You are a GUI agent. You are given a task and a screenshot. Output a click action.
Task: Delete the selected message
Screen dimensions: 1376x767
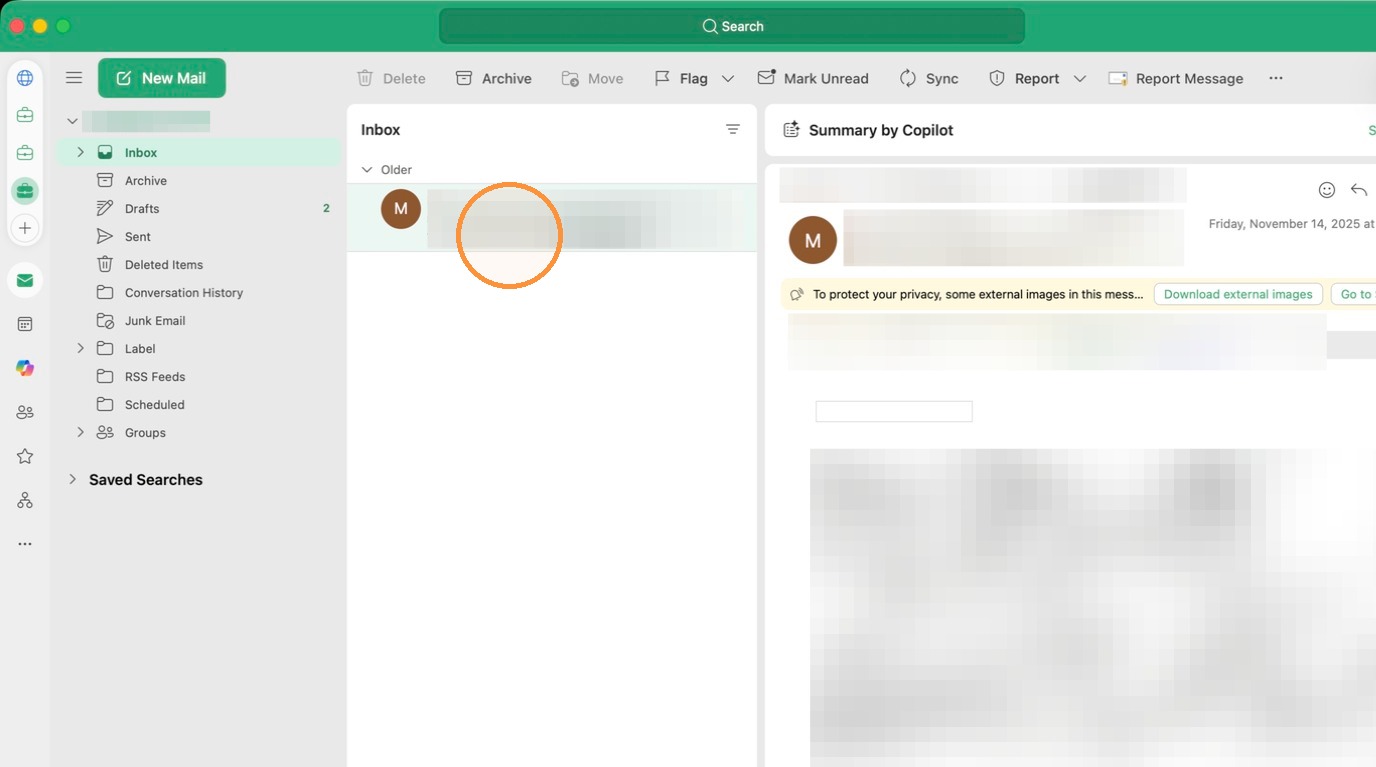tap(391, 78)
